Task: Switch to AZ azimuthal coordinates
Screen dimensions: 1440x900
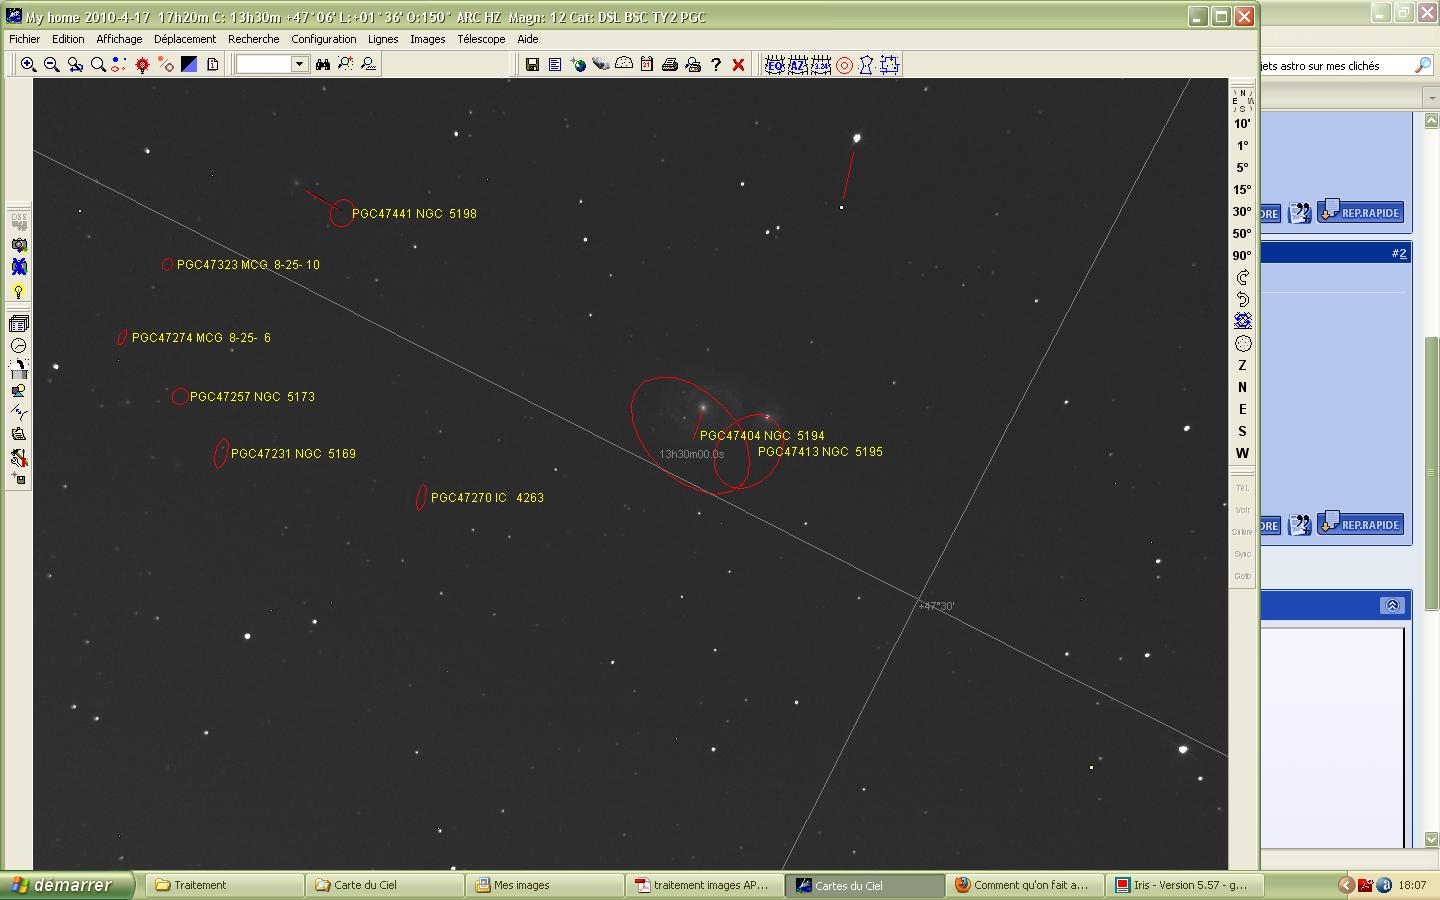Action: click(798, 65)
